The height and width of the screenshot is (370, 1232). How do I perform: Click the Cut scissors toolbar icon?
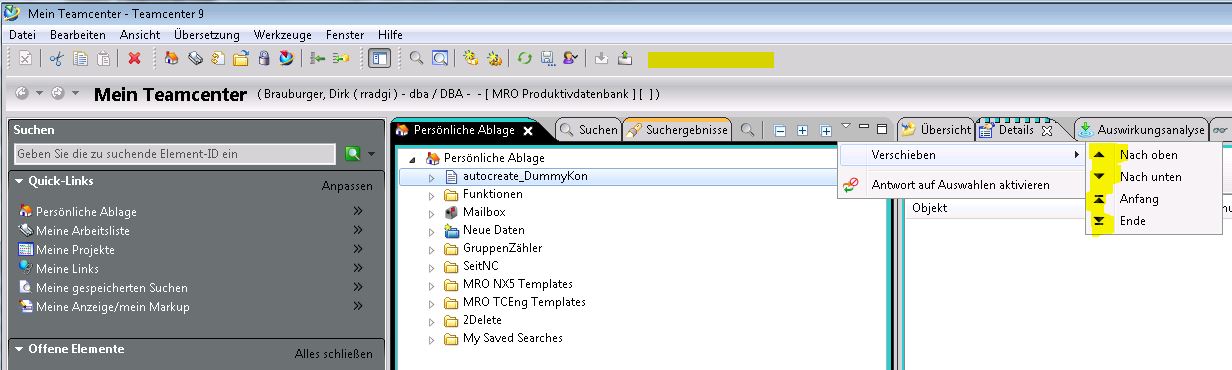click(x=56, y=58)
